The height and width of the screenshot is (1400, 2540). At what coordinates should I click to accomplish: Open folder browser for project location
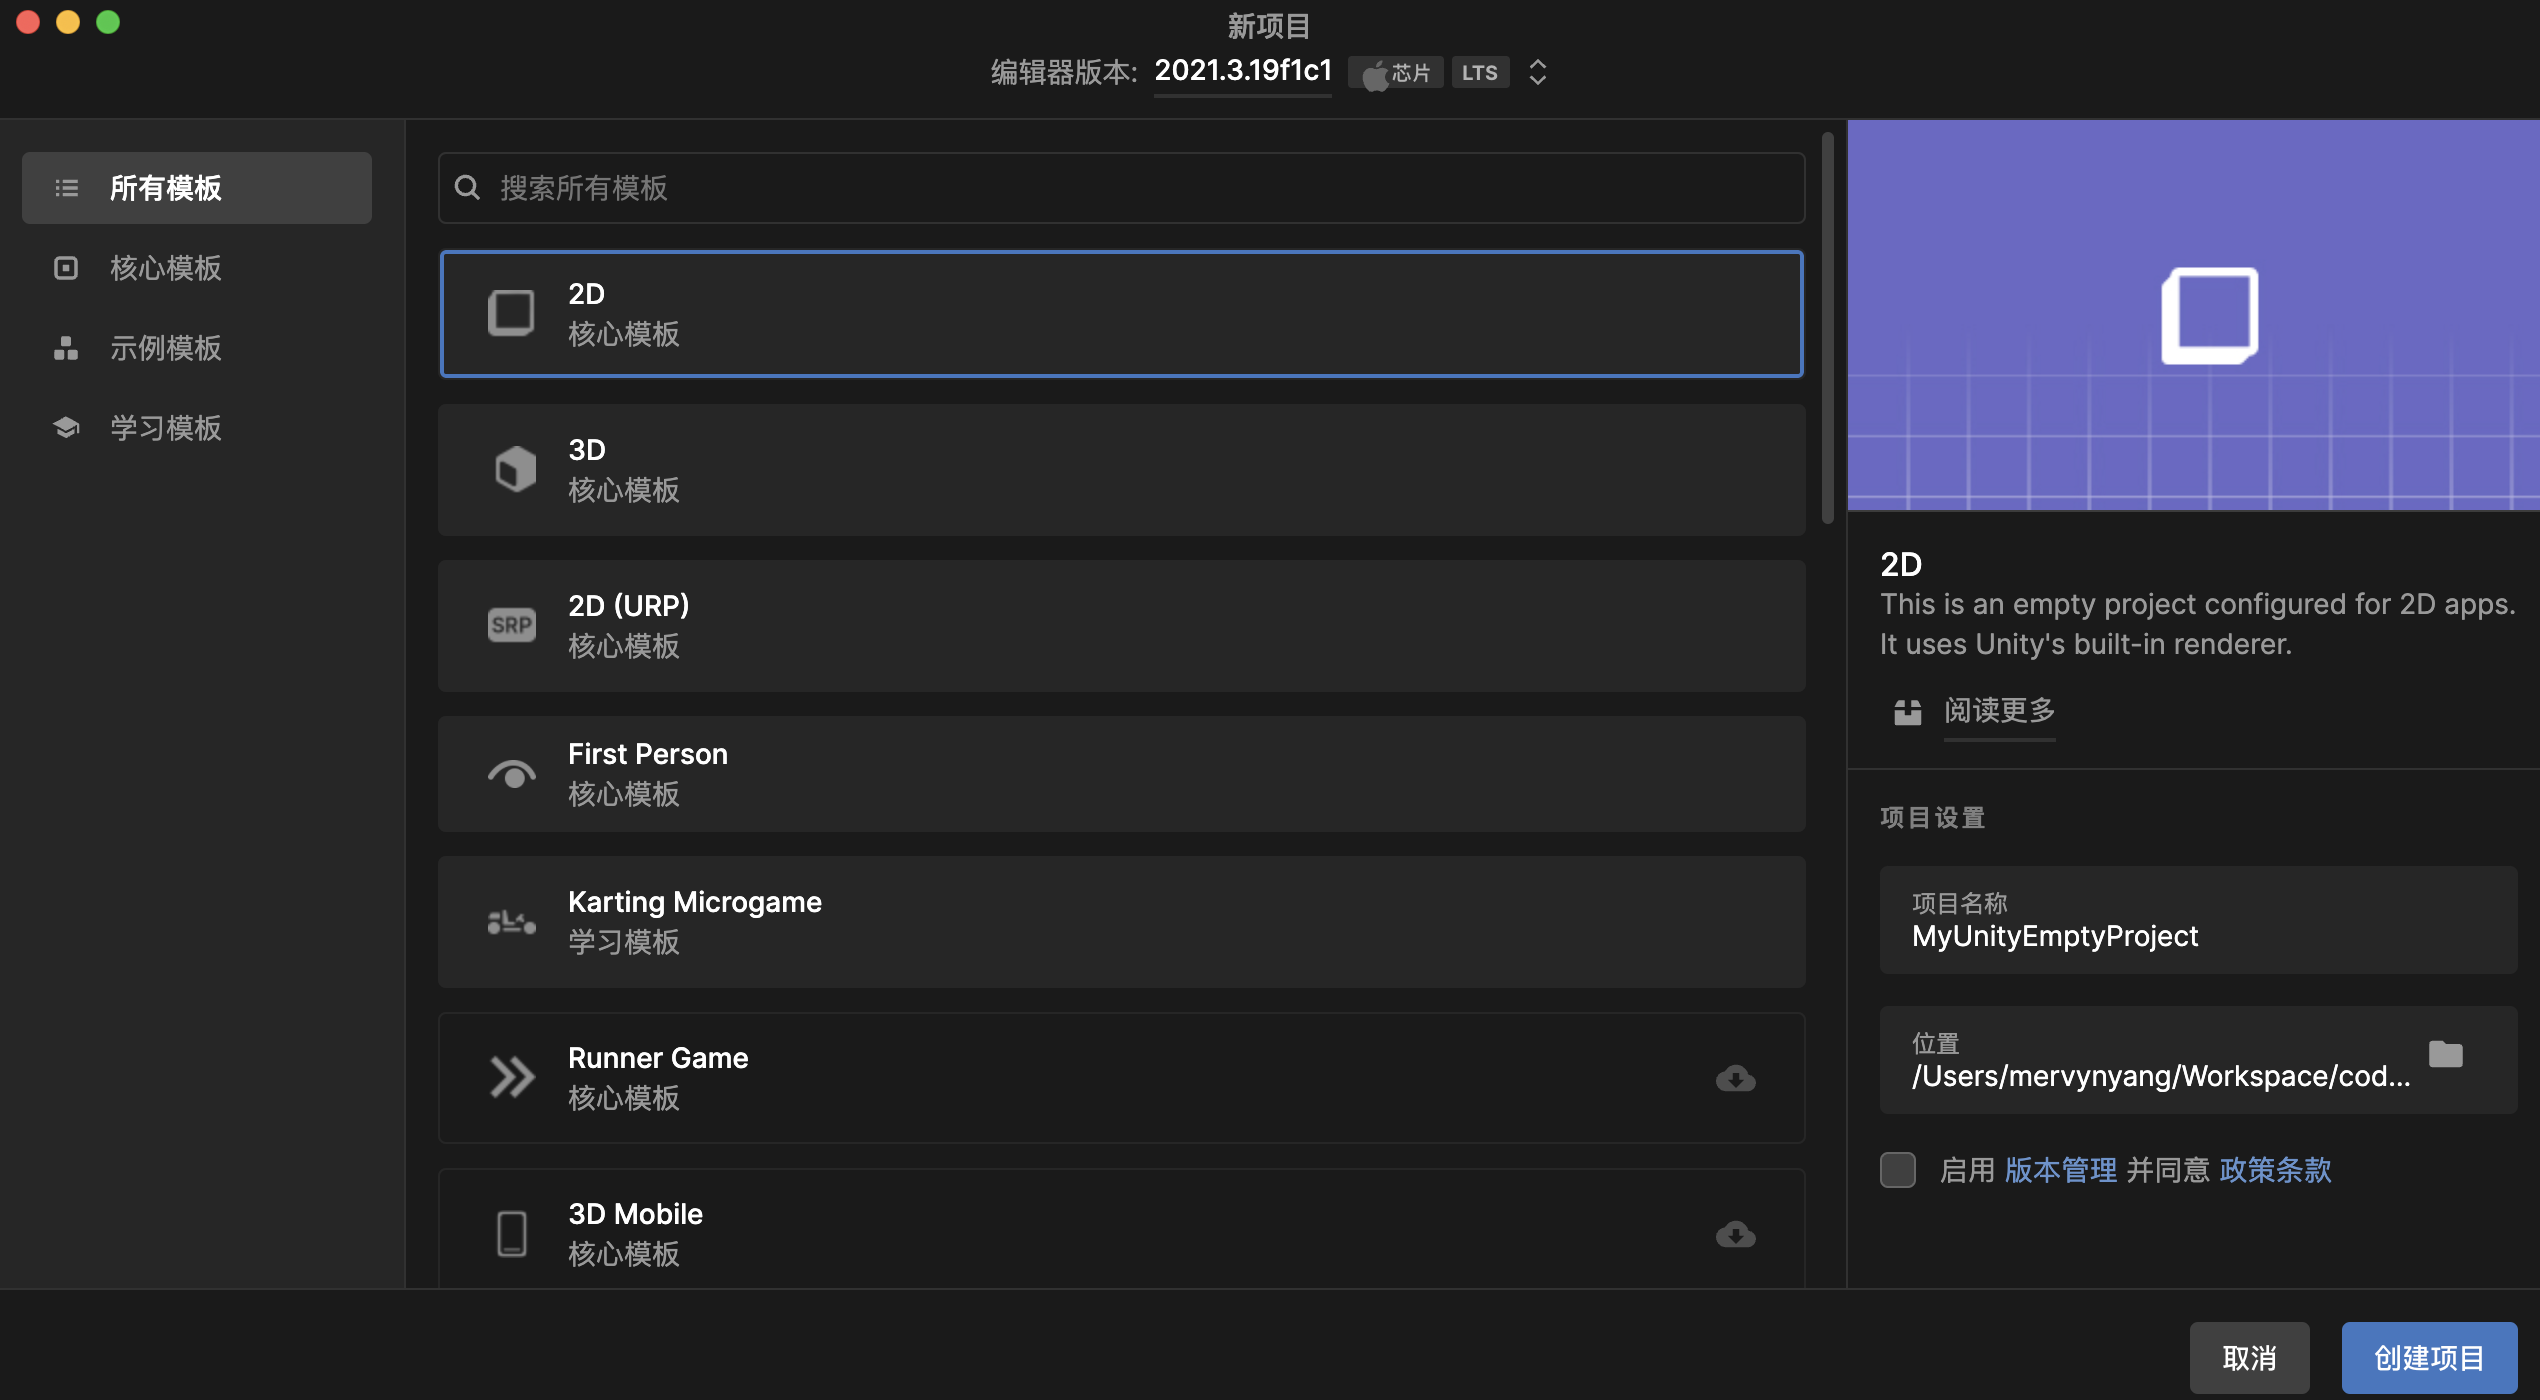[x=2445, y=1054]
